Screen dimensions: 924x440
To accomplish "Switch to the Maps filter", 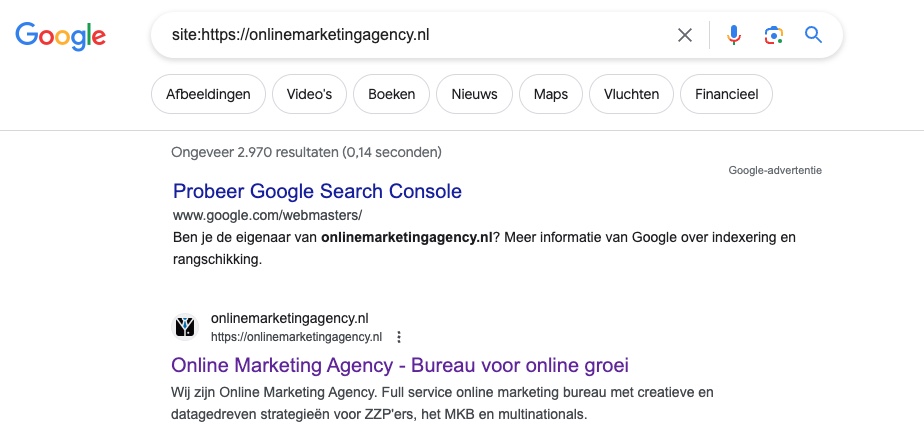I will tap(551, 95).
